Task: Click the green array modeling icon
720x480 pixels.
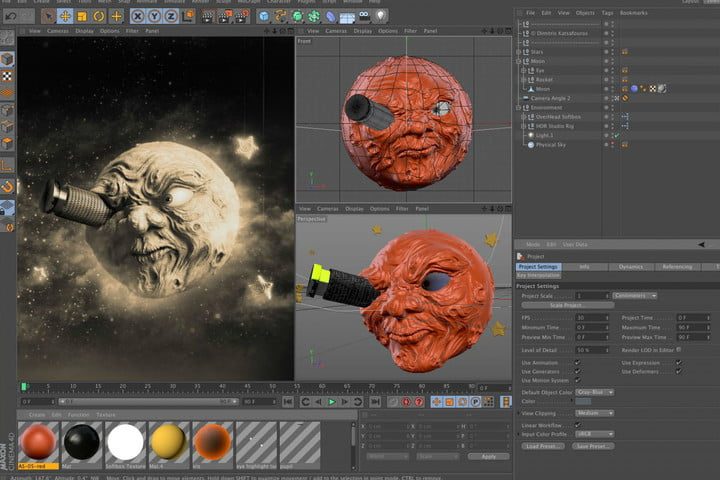Action: pyautogui.click(x=314, y=17)
